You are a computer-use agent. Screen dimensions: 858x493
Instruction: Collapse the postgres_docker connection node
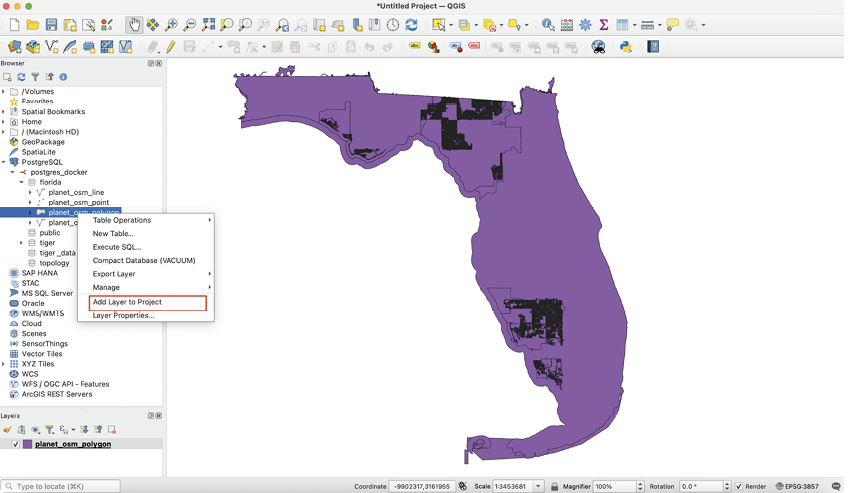point(13,172)
